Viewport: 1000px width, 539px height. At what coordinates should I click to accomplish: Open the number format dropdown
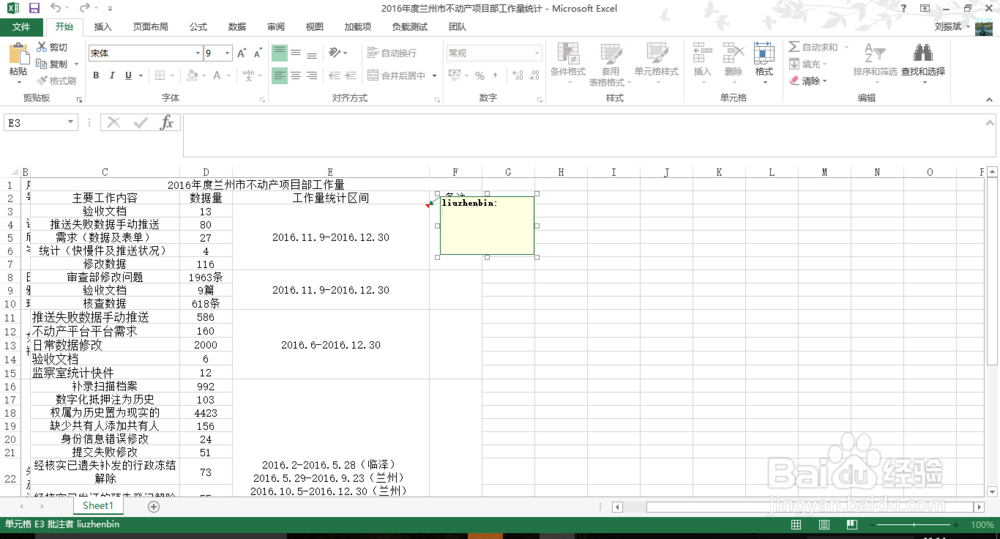[537, 53]
